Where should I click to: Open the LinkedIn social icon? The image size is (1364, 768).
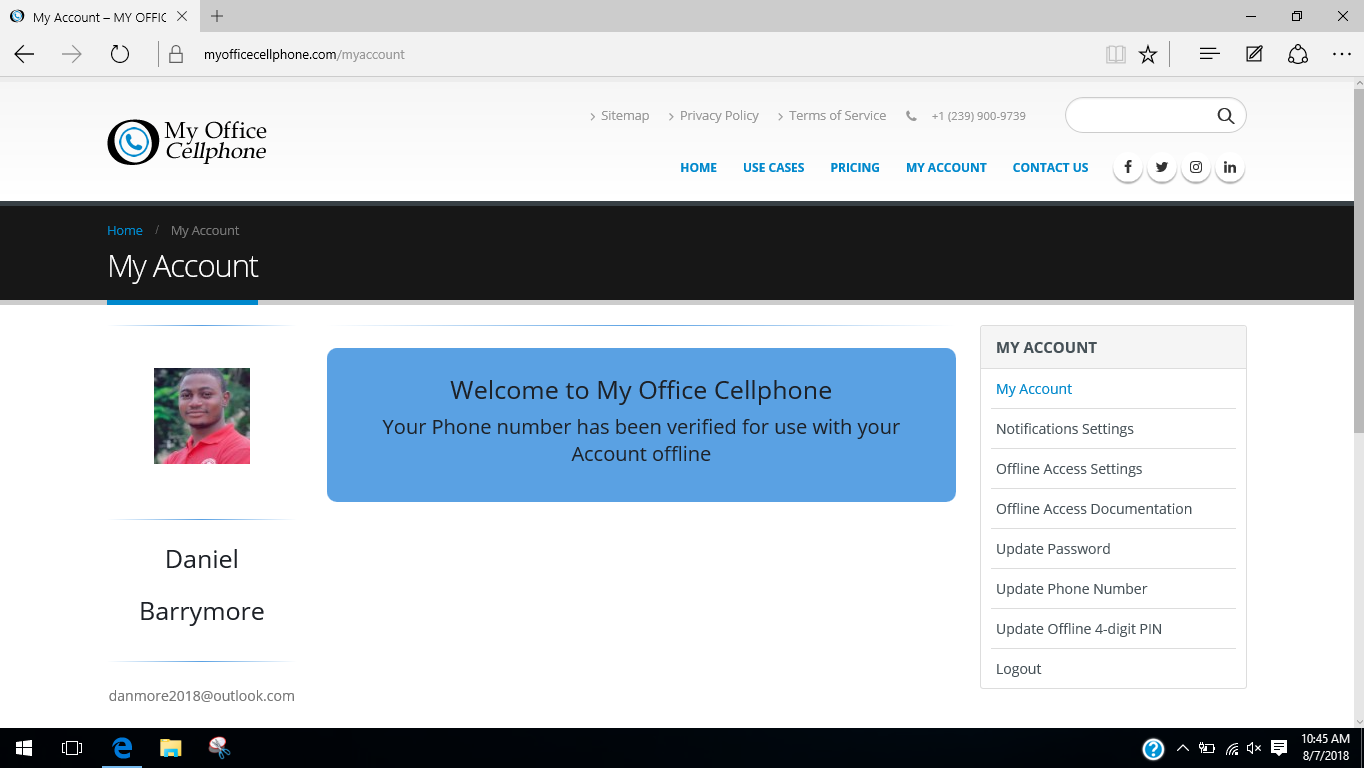(1230, 167)
